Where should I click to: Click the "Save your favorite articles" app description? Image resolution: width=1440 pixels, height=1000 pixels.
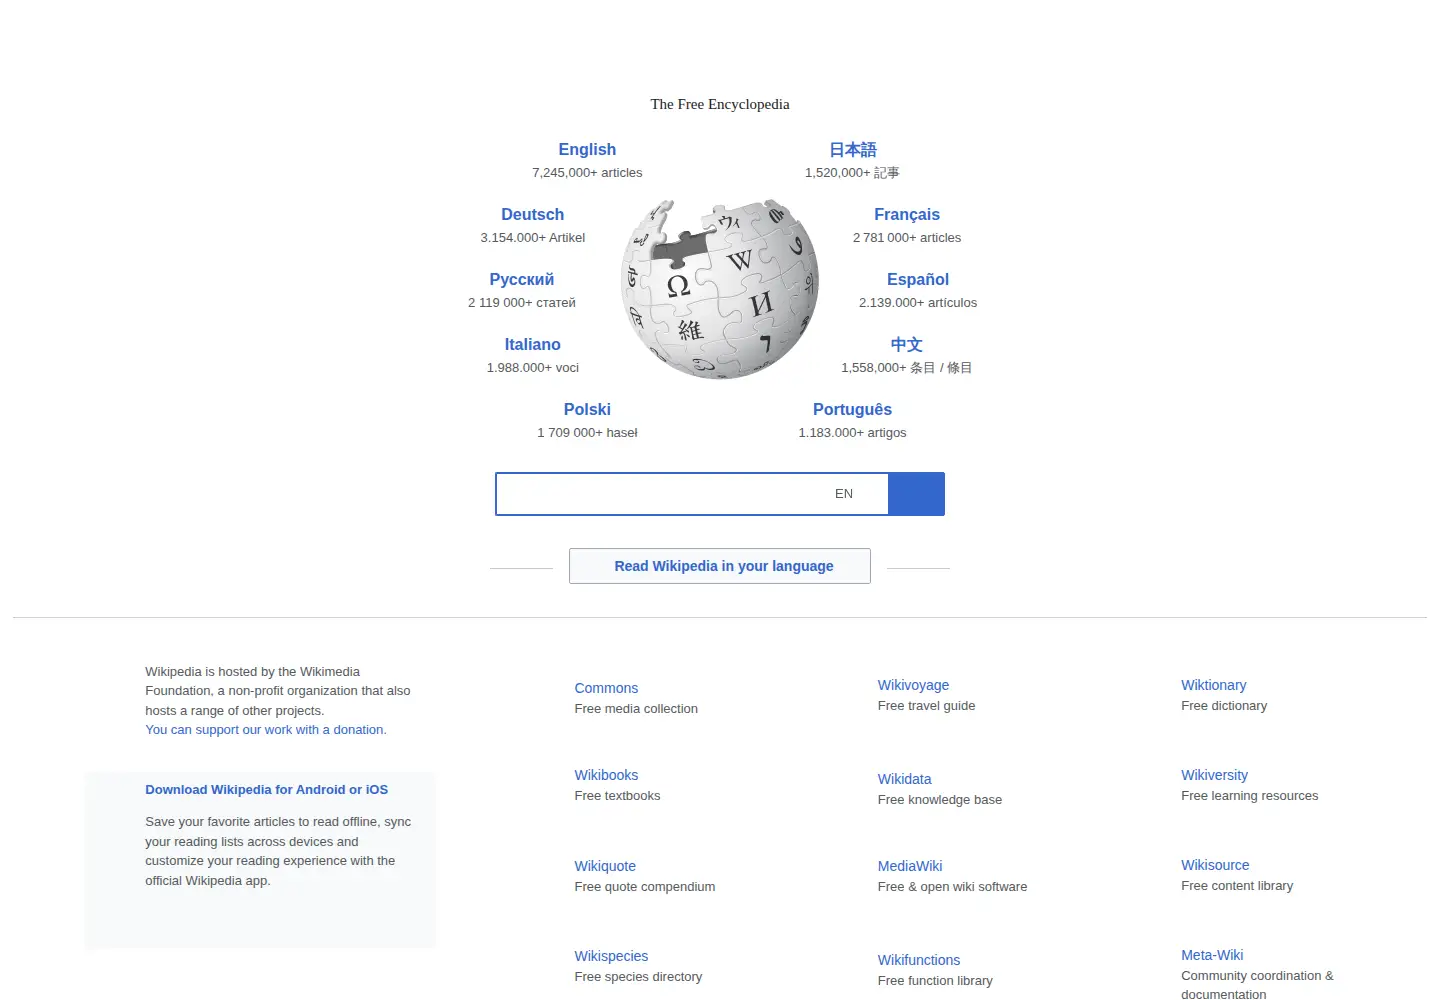point(278,851)
